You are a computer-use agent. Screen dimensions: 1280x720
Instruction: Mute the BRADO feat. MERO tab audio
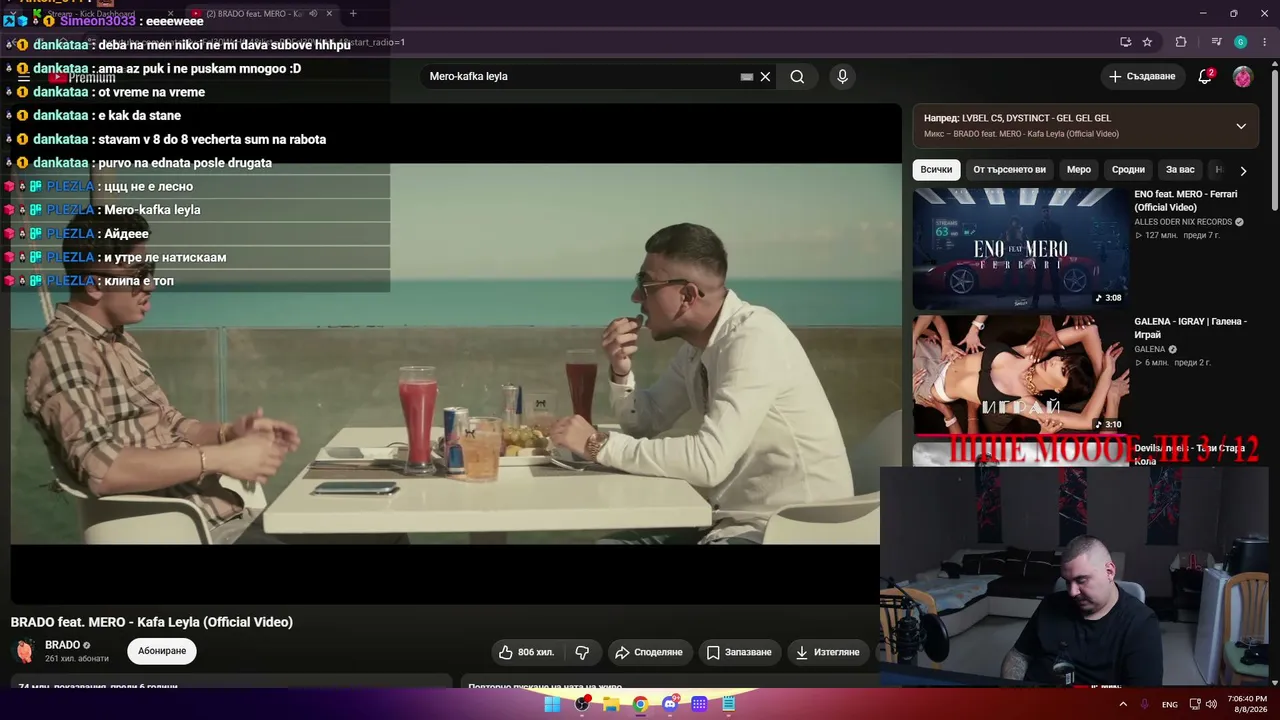313,14
